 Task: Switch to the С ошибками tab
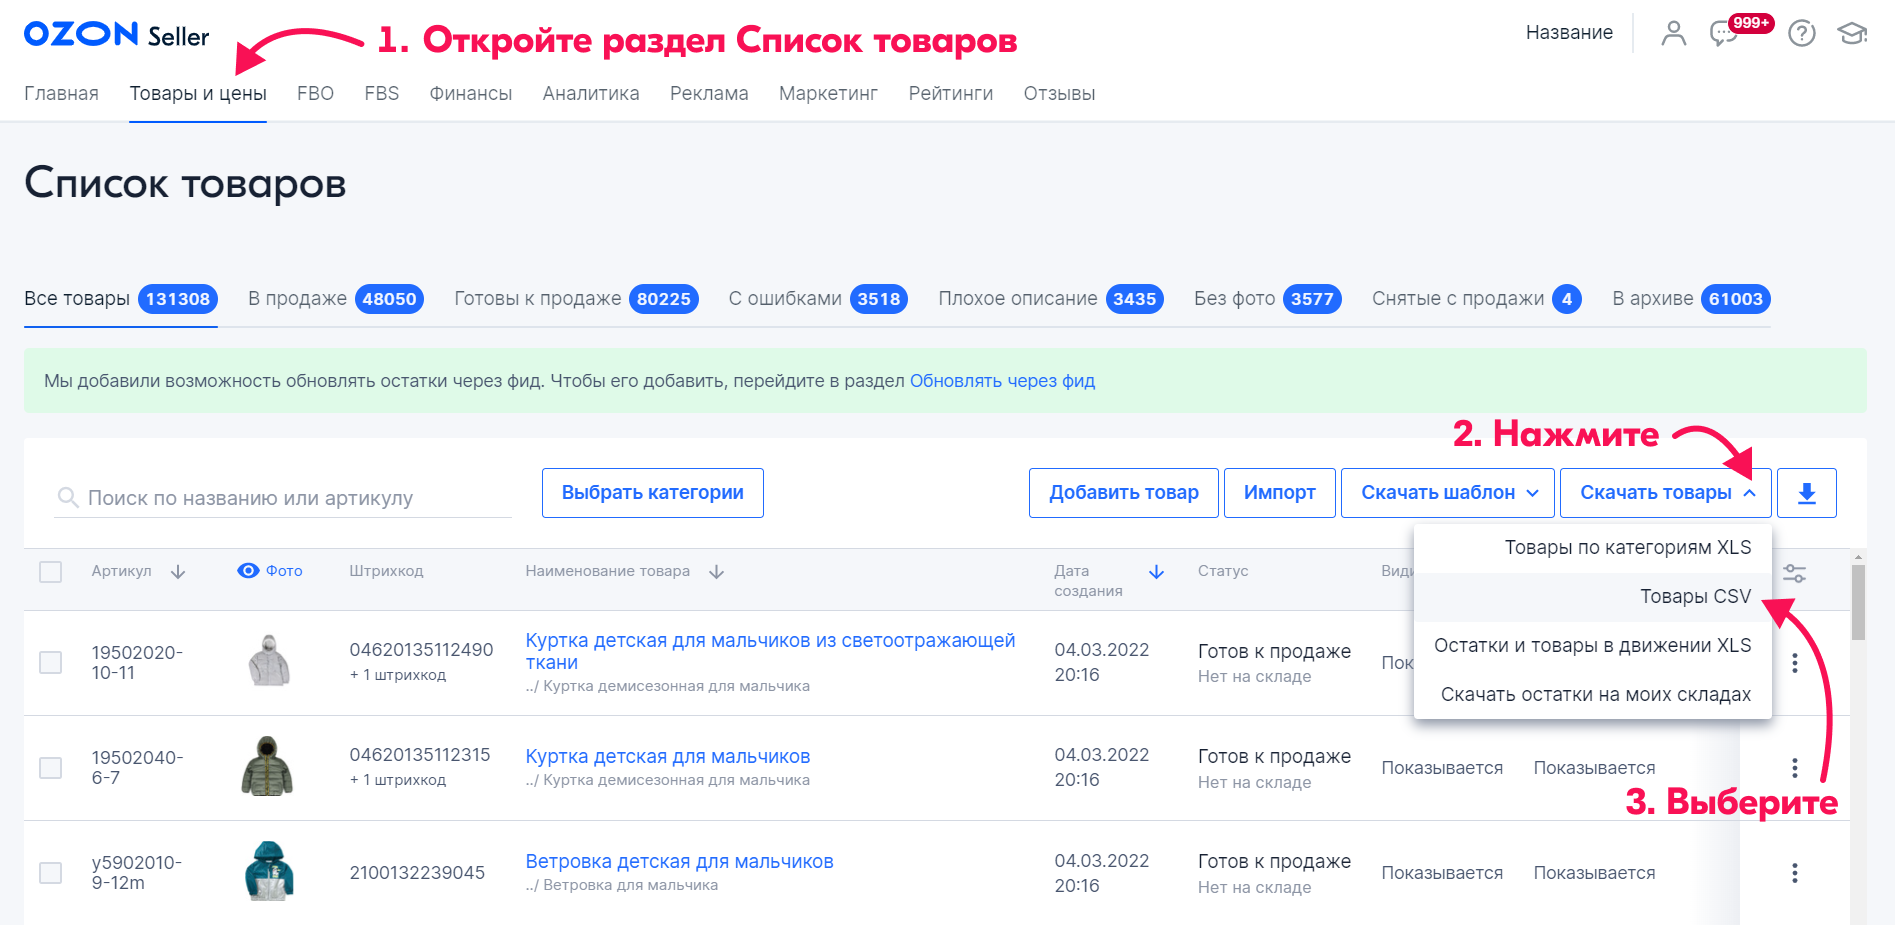tap(816, 299)
